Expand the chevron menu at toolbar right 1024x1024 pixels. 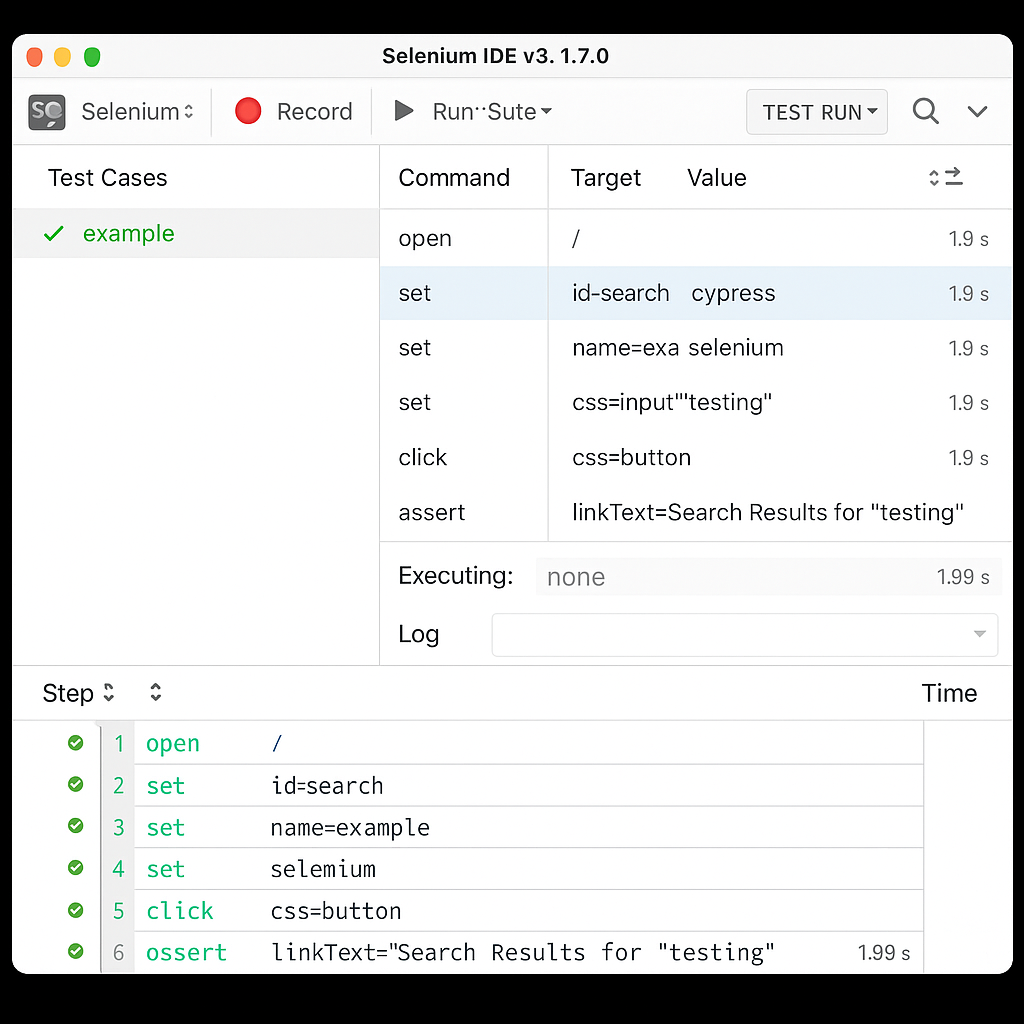pos(977,111)
